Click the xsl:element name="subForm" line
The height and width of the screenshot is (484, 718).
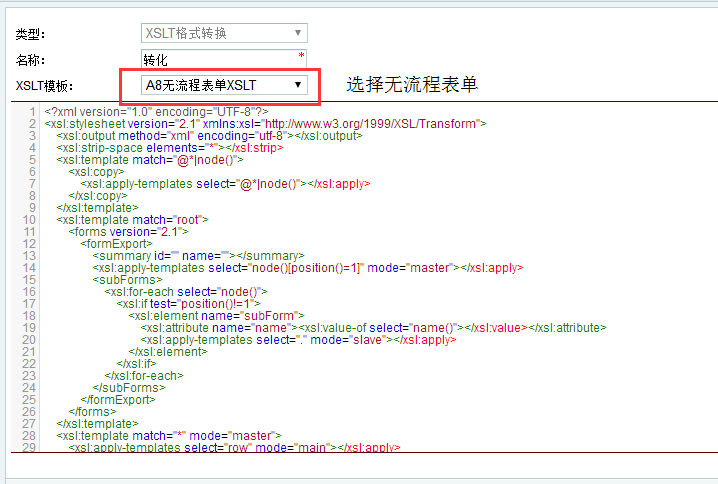(217, 315)
